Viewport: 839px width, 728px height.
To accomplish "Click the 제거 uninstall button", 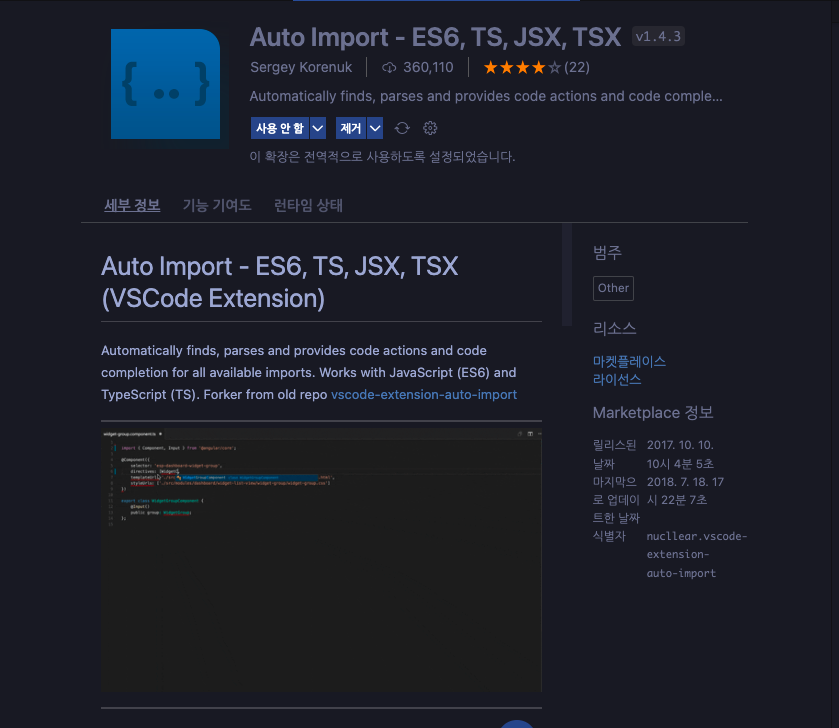I will coord(351,128).
